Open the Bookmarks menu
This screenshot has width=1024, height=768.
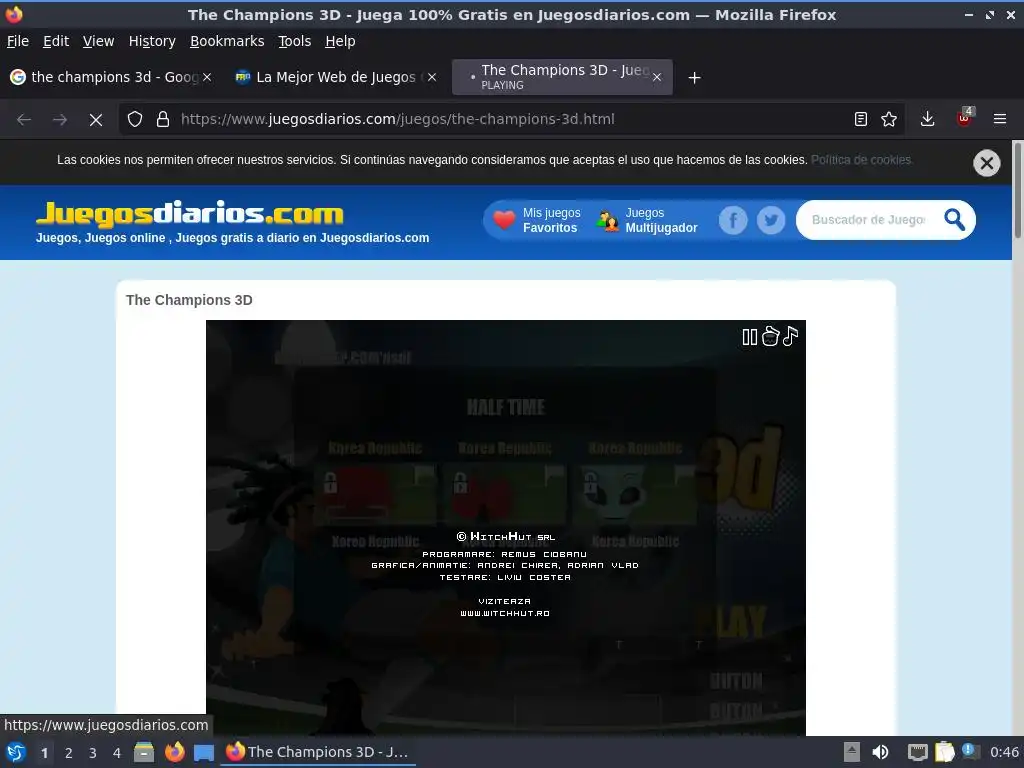pos(227,41)
